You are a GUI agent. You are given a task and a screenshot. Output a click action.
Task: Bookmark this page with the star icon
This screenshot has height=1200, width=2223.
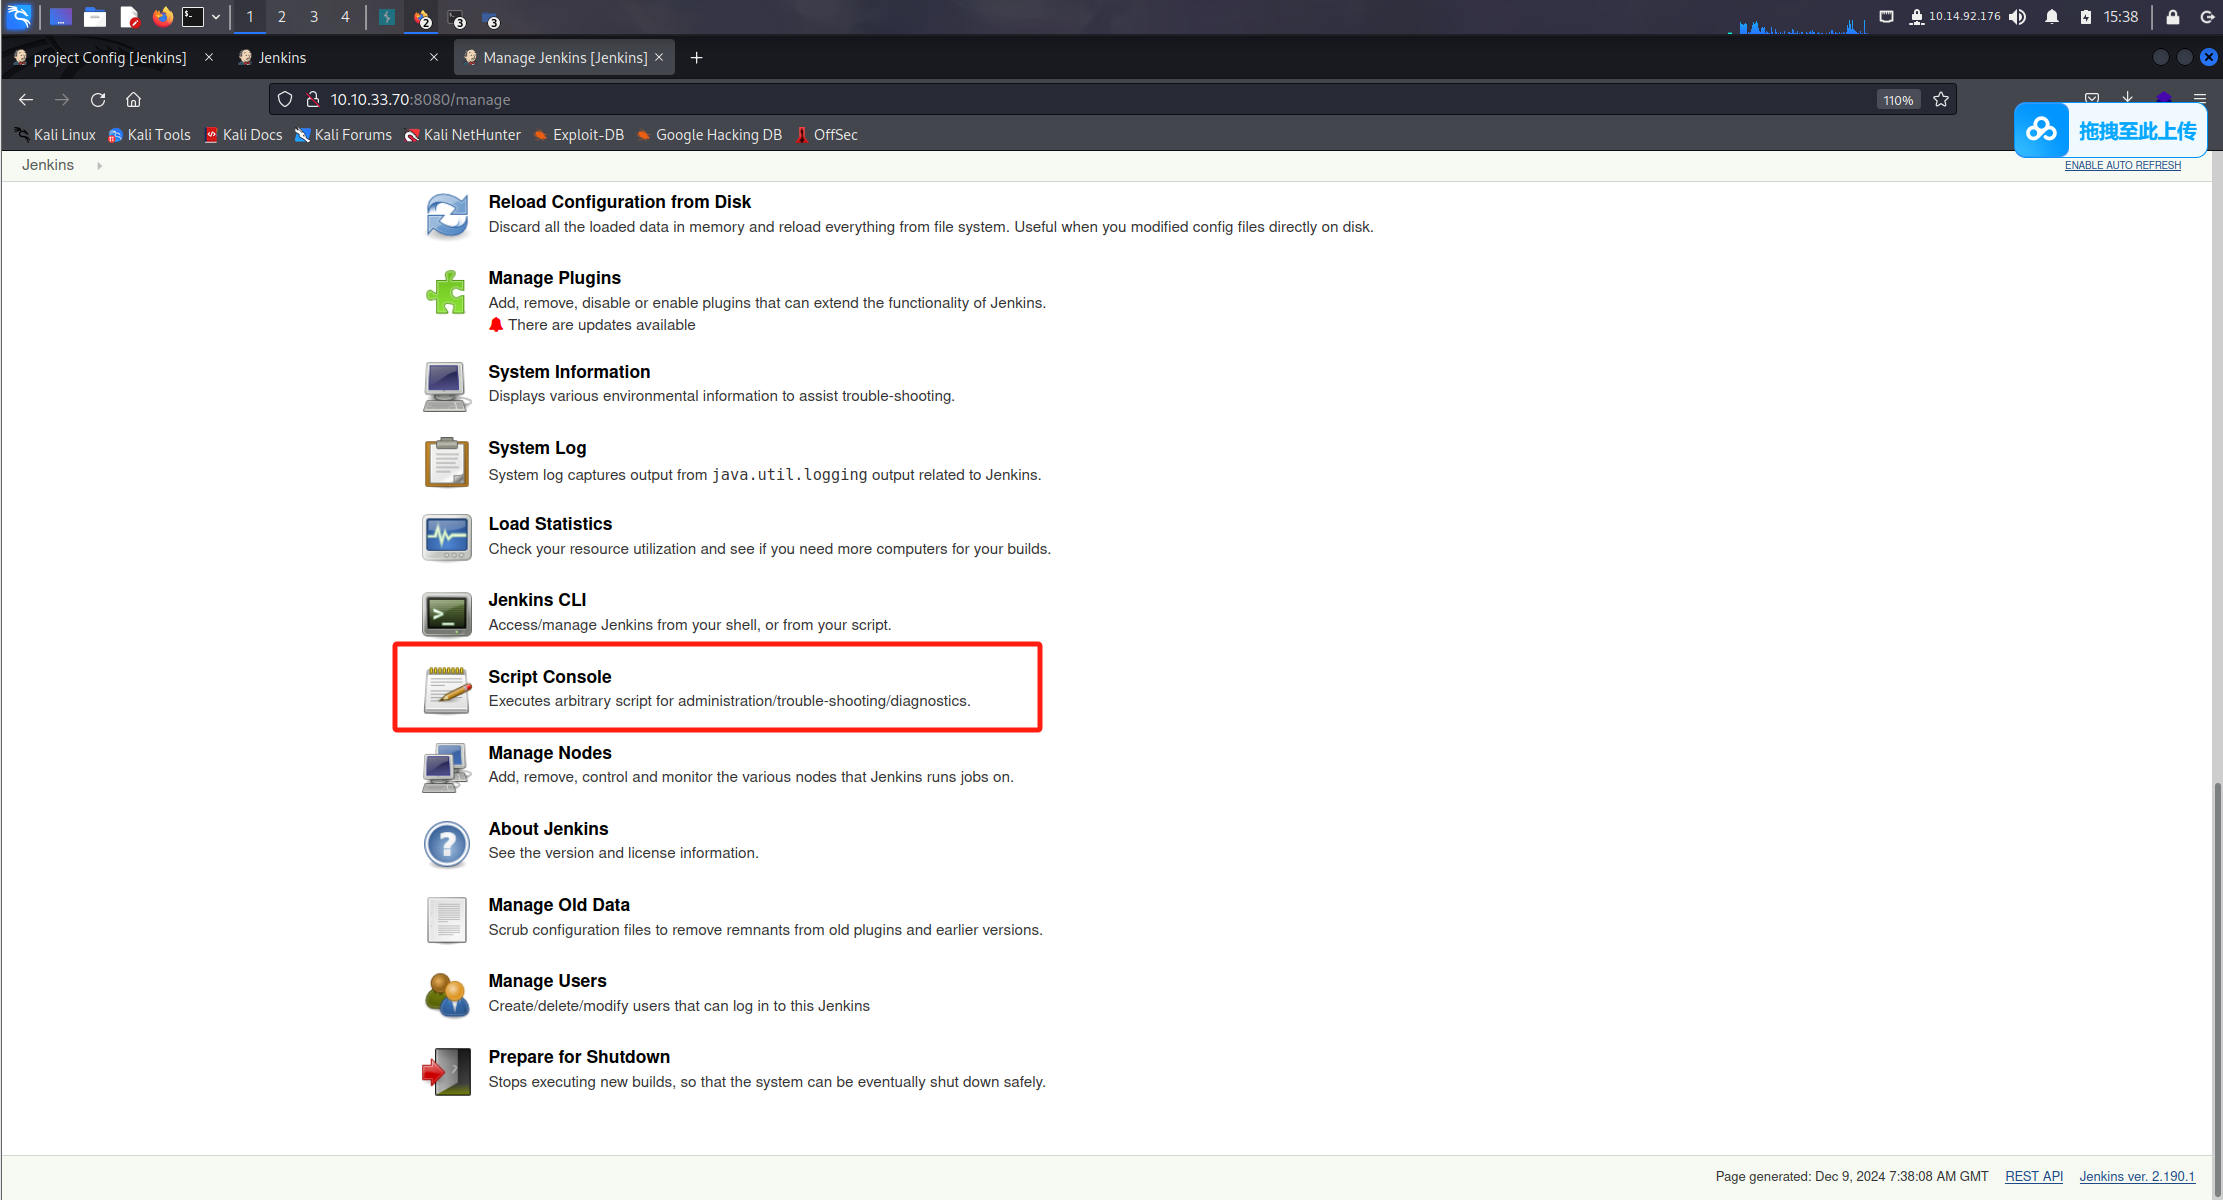(x=1941, y=99)
